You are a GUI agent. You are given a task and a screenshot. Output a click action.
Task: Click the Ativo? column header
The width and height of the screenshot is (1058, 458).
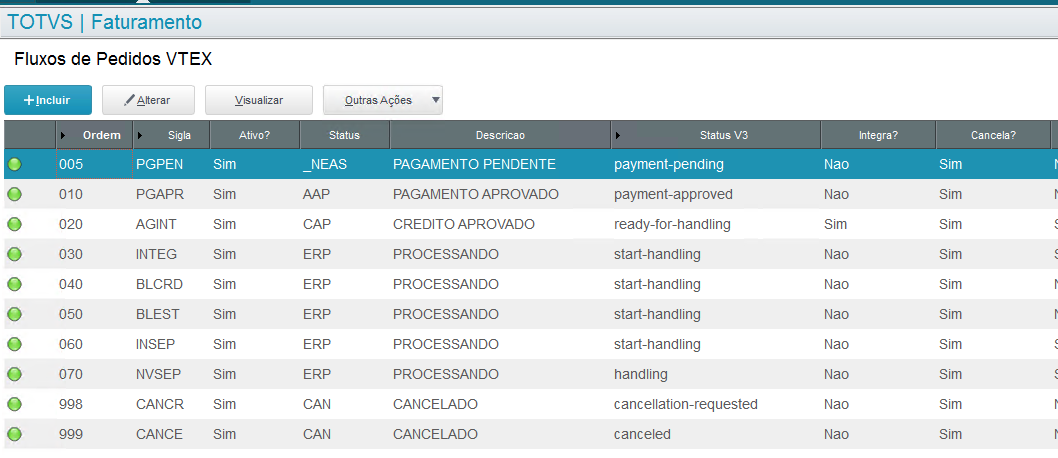tap(255, 135)
